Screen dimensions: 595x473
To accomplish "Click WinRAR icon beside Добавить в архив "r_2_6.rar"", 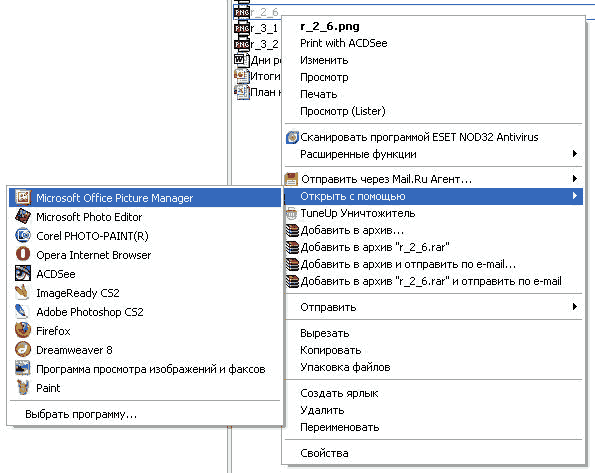I will pos(292,247).
